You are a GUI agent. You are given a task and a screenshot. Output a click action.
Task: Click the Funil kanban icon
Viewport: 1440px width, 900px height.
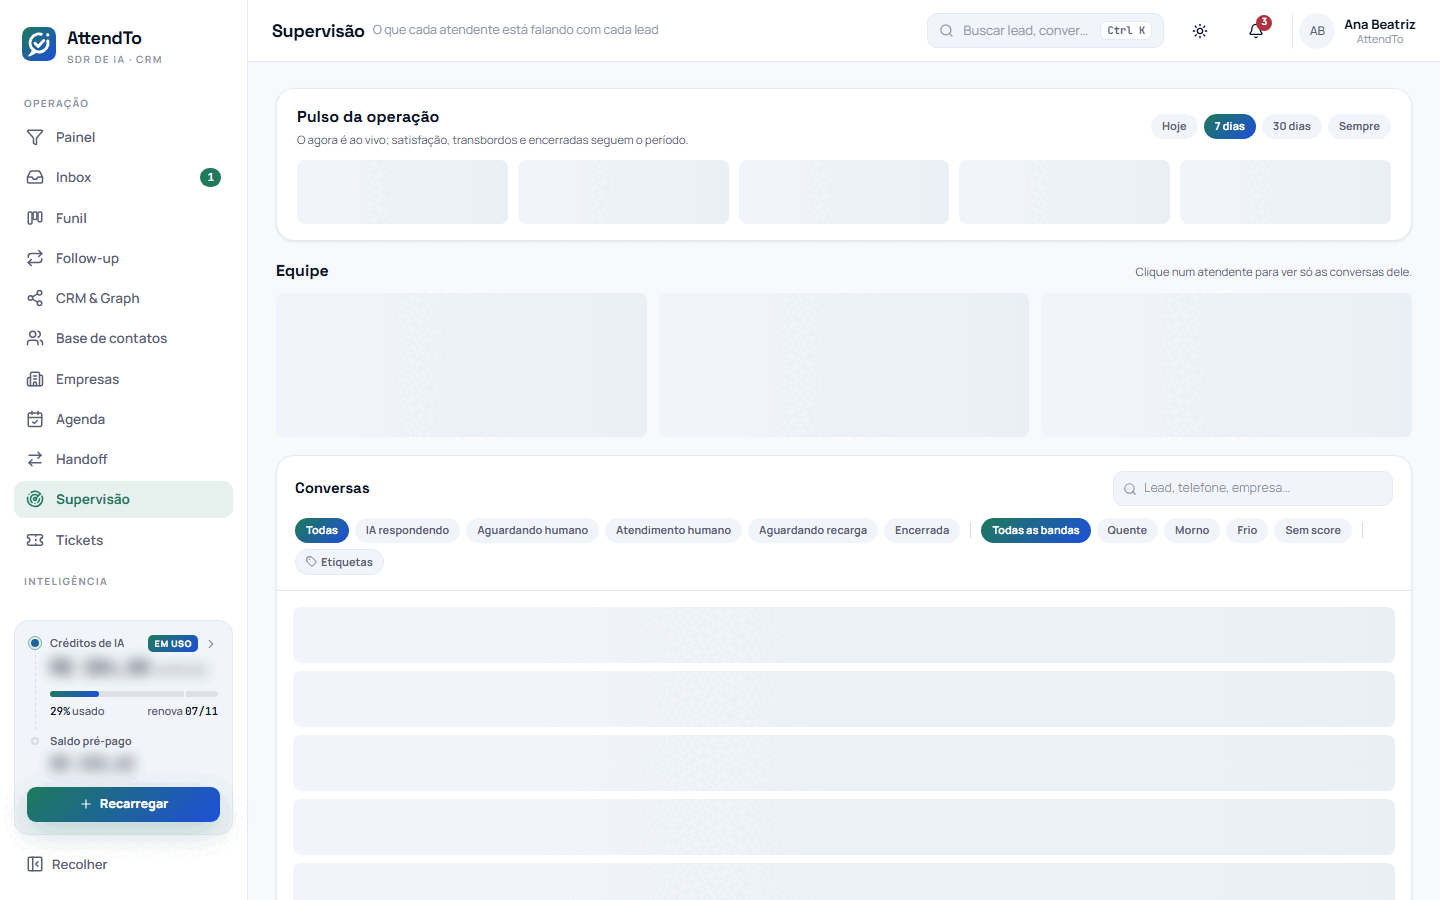(x=35, y=218)
